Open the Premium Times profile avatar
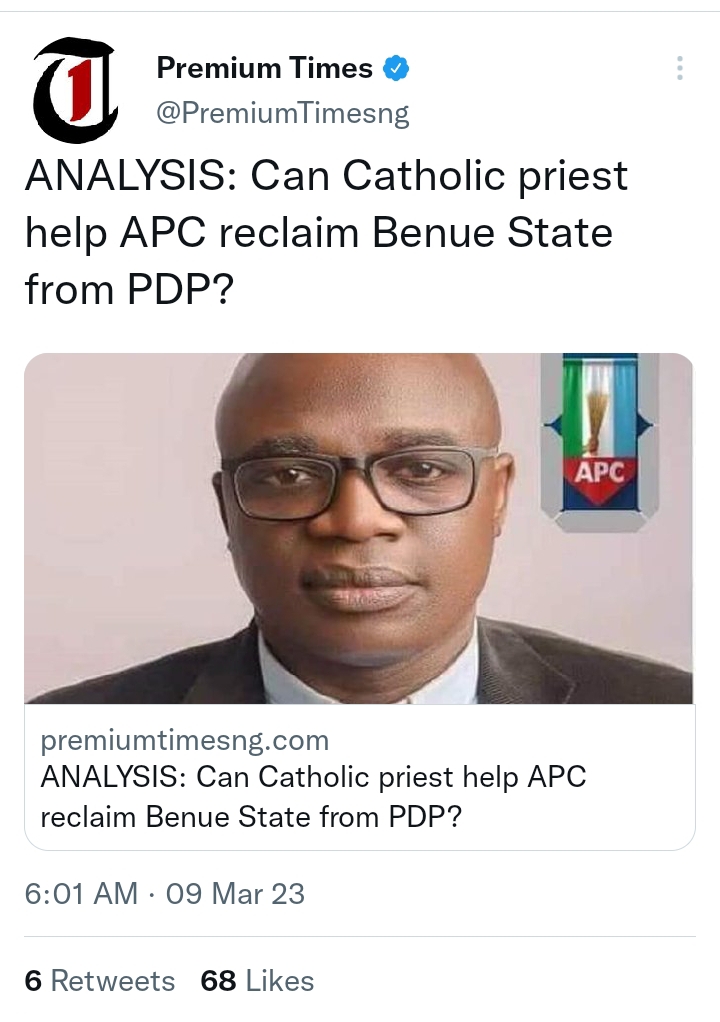Screen dimensions: 720x1022 point(76,89)
